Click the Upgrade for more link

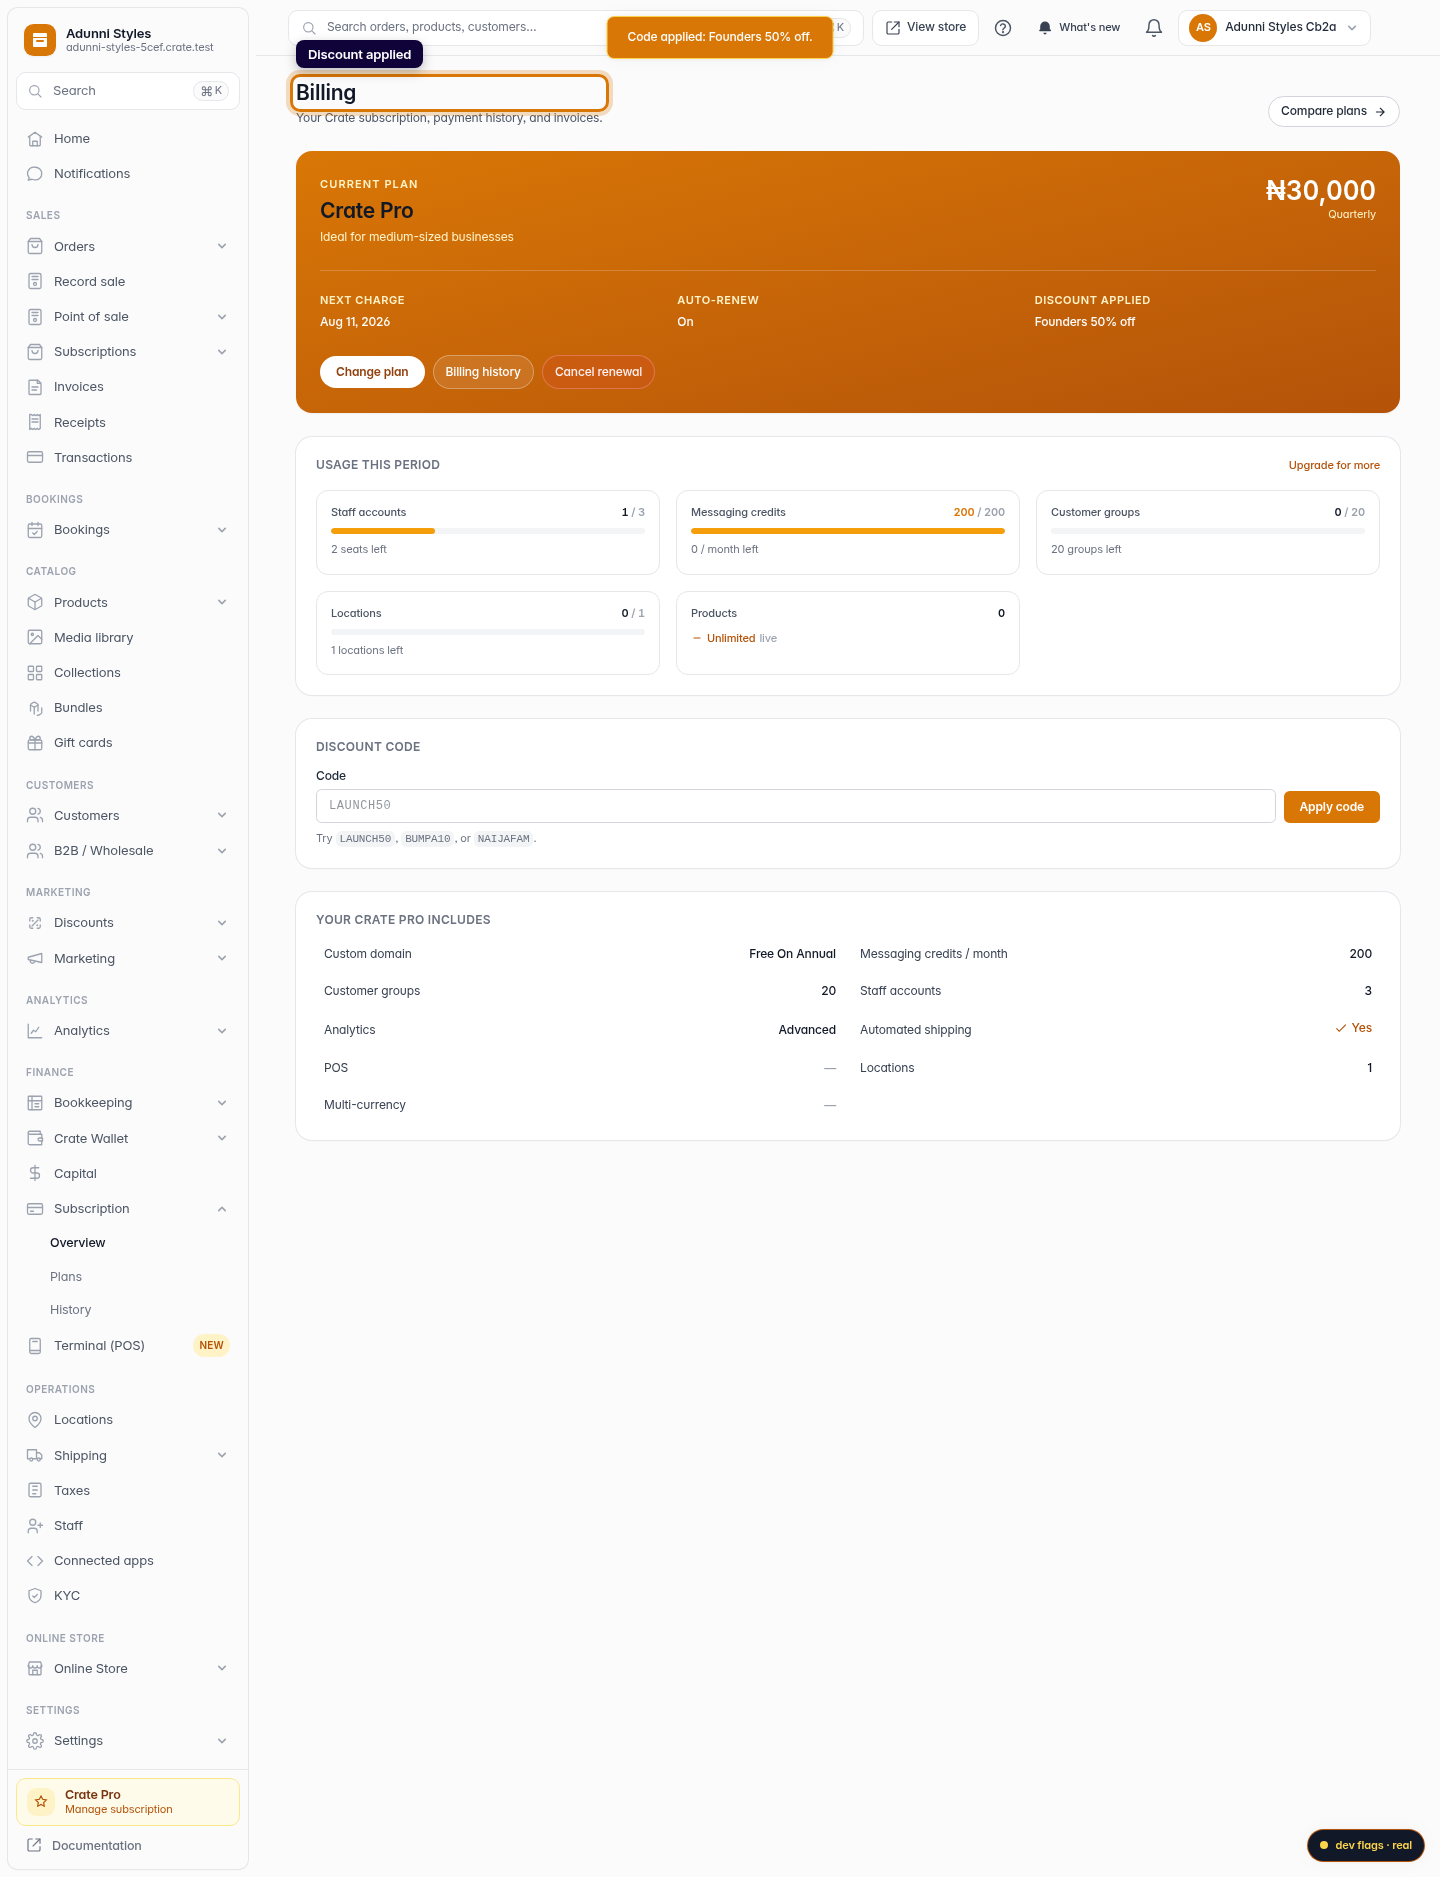(x=1334, y=465)
